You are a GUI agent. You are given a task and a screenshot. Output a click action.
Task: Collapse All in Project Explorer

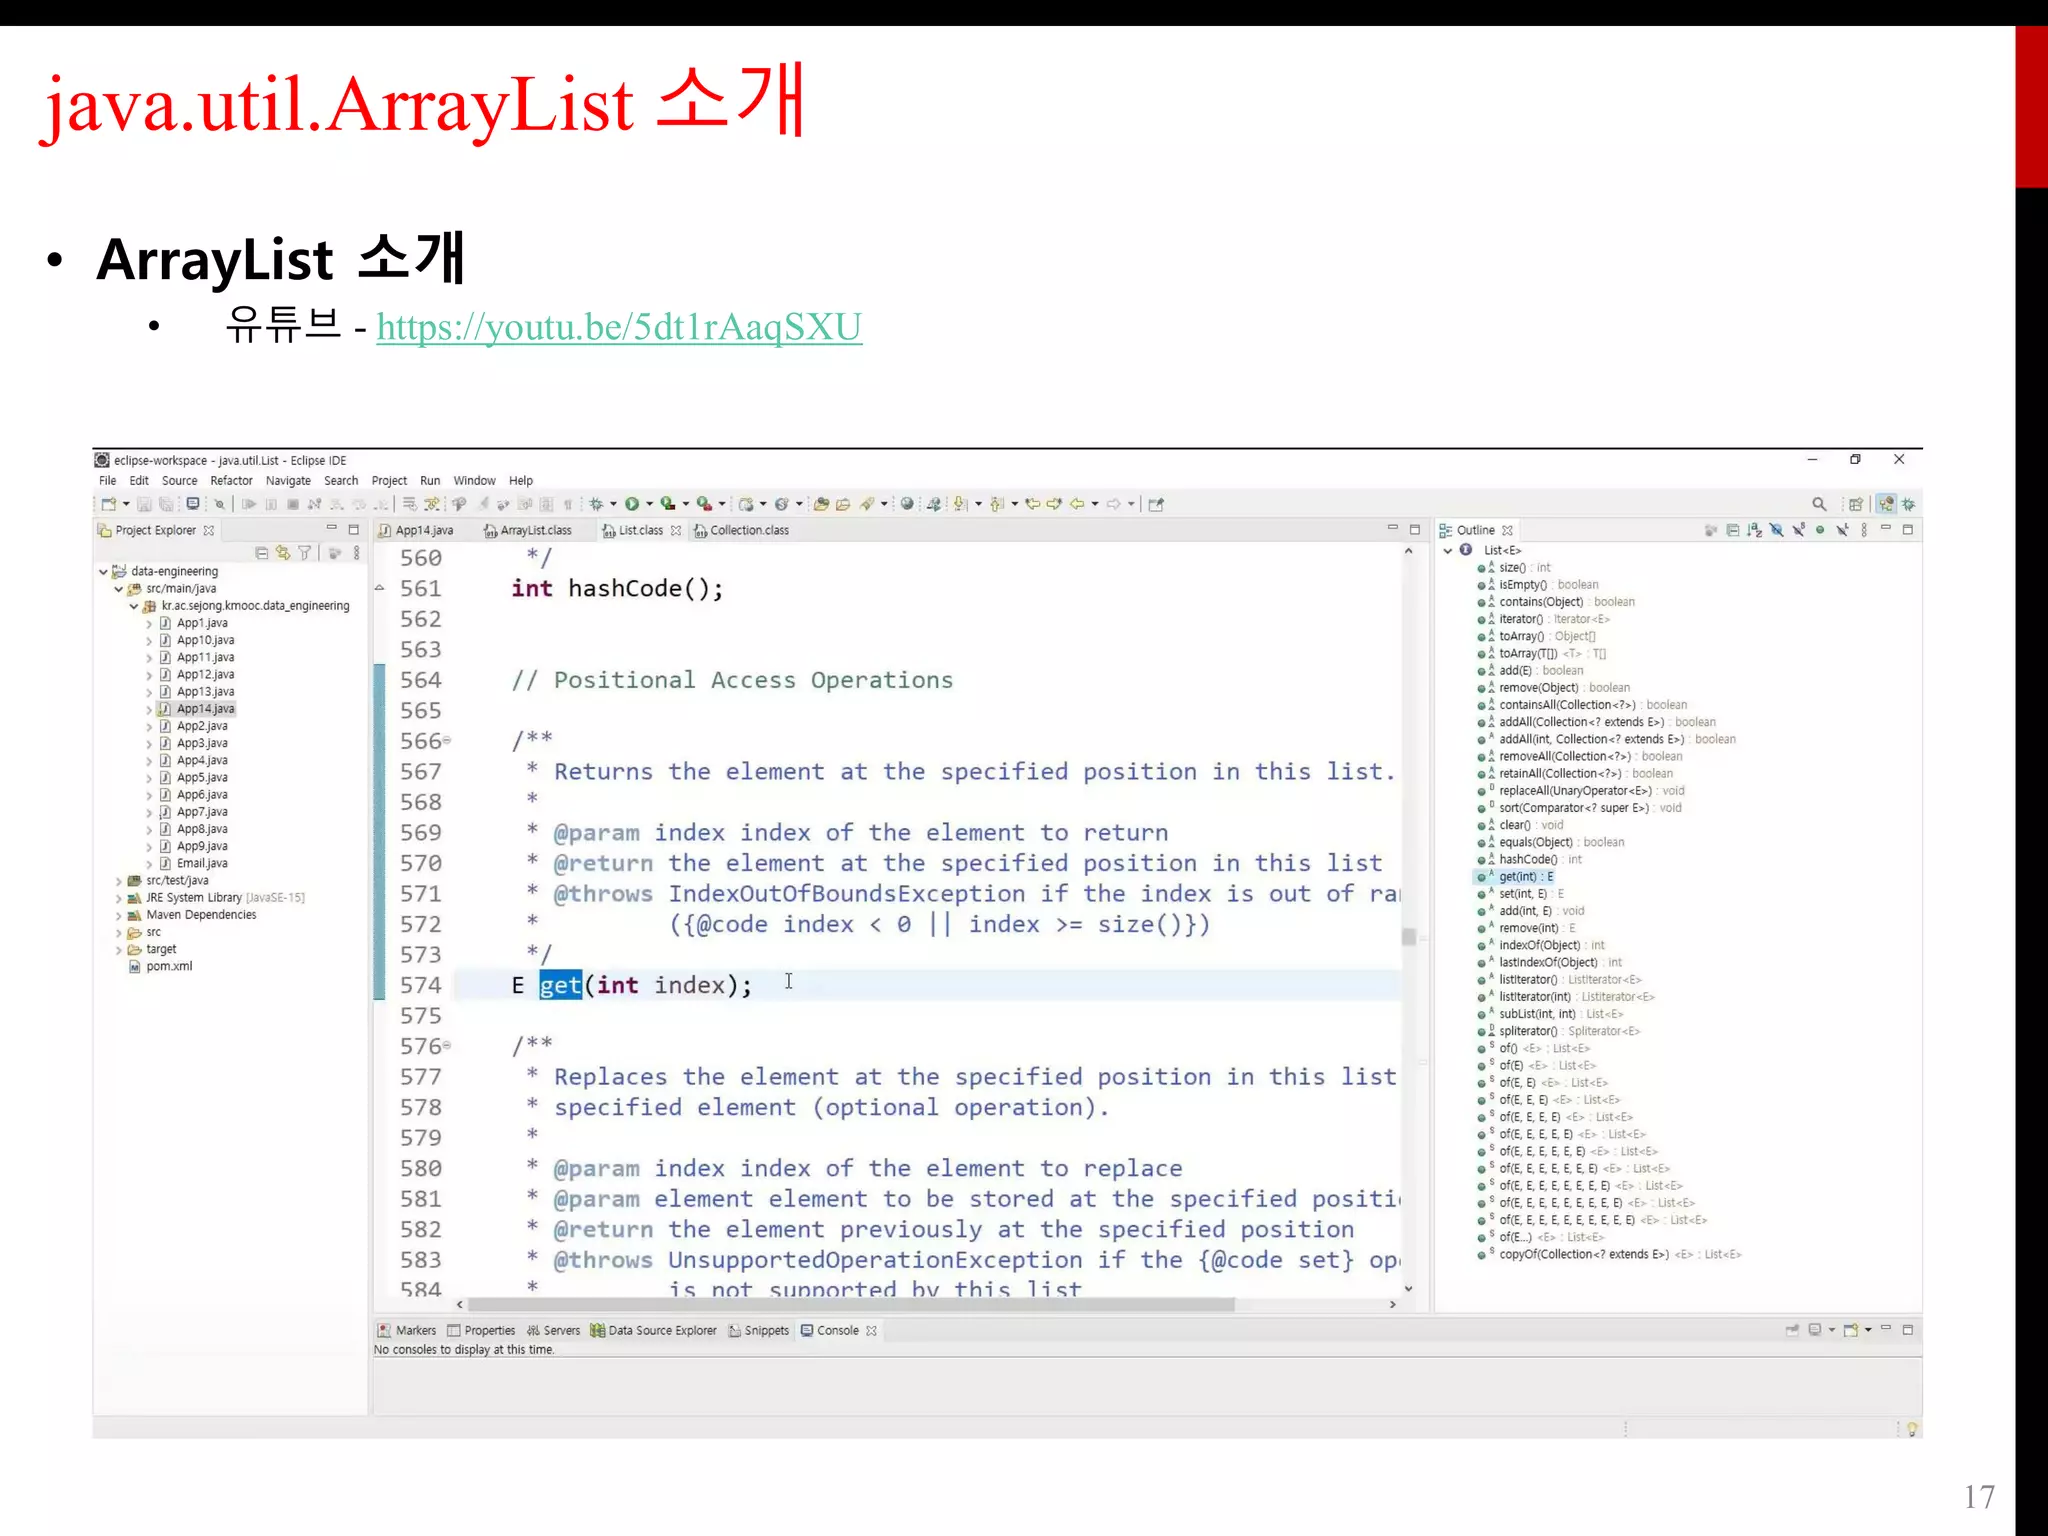(262, 553)
